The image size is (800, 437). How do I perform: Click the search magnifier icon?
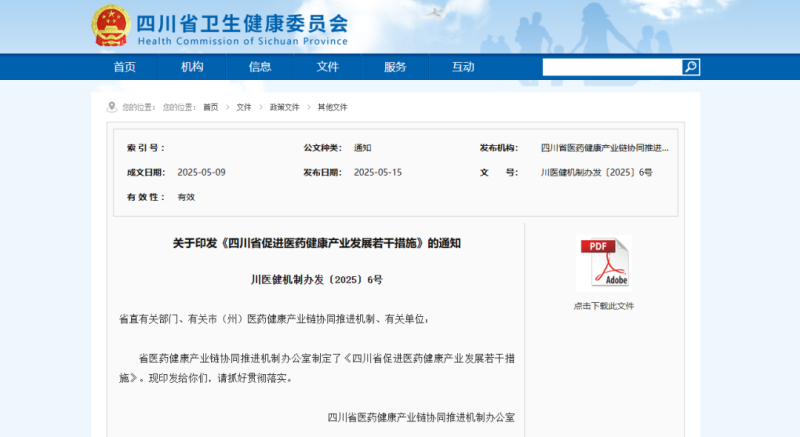(691, 67)
